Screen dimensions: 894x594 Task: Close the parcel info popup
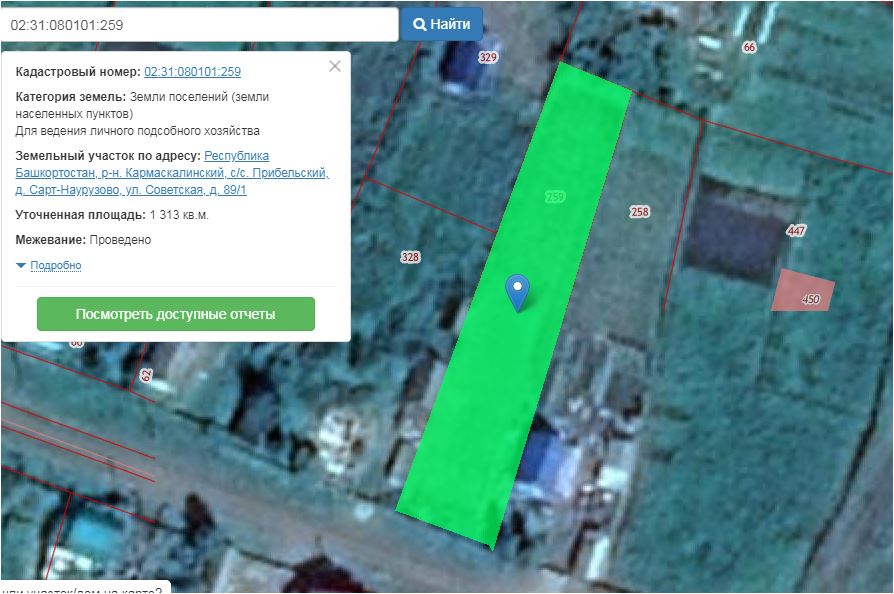point(335,66)
